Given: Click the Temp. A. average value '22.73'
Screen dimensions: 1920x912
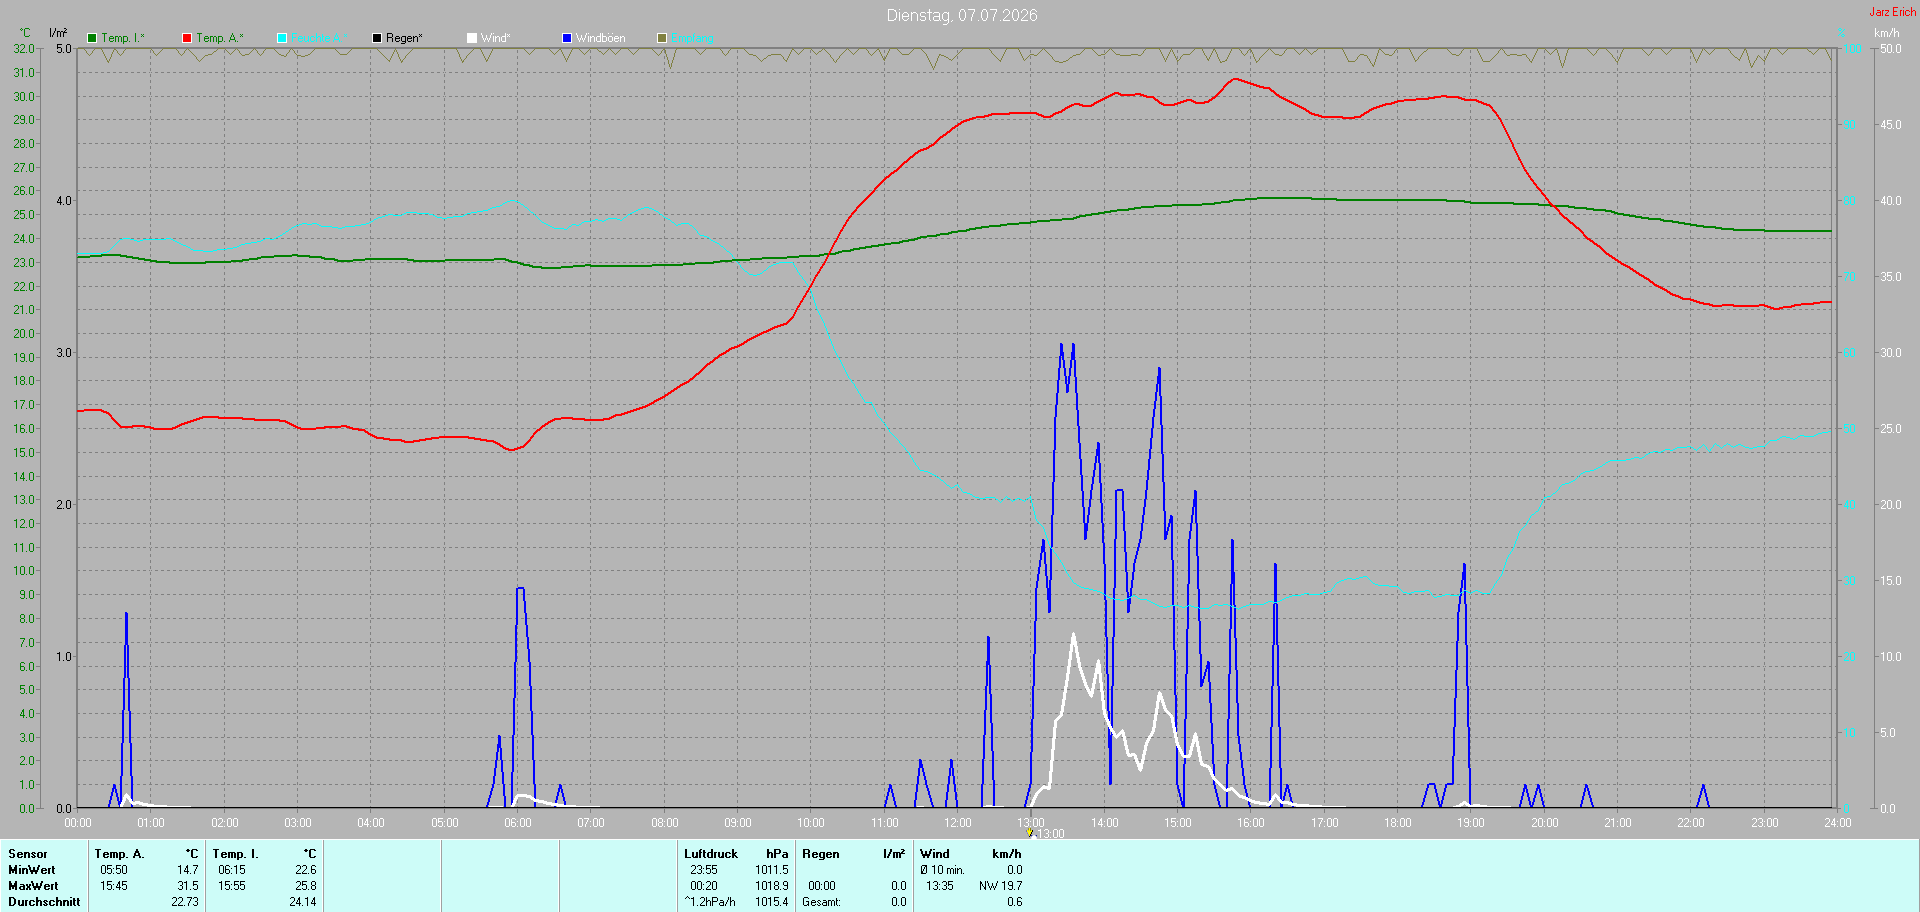Looking at the screenshot, I should click(185, 902).
